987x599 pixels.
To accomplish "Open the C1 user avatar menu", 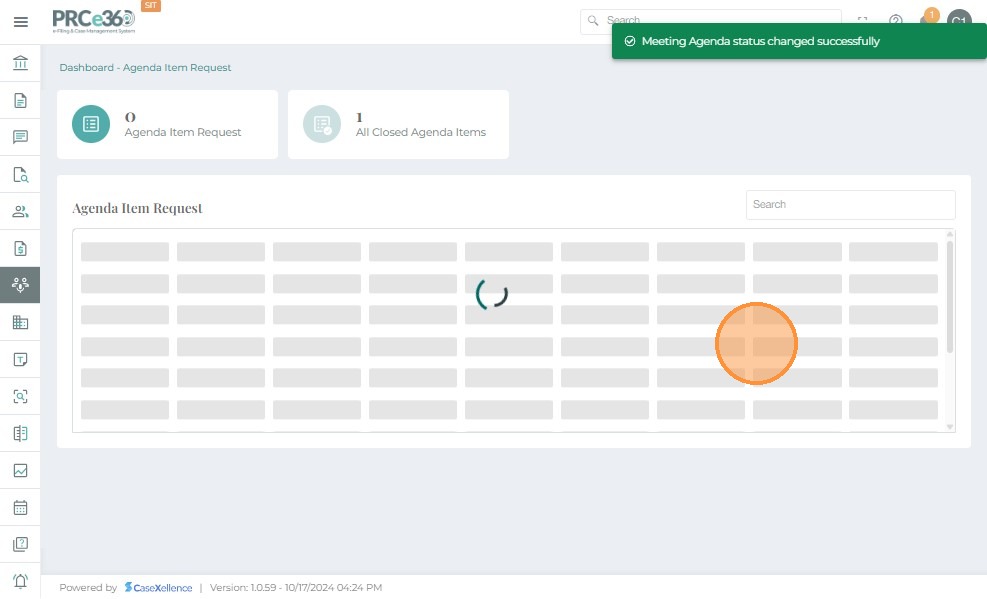I will click(x=959, y=21).
